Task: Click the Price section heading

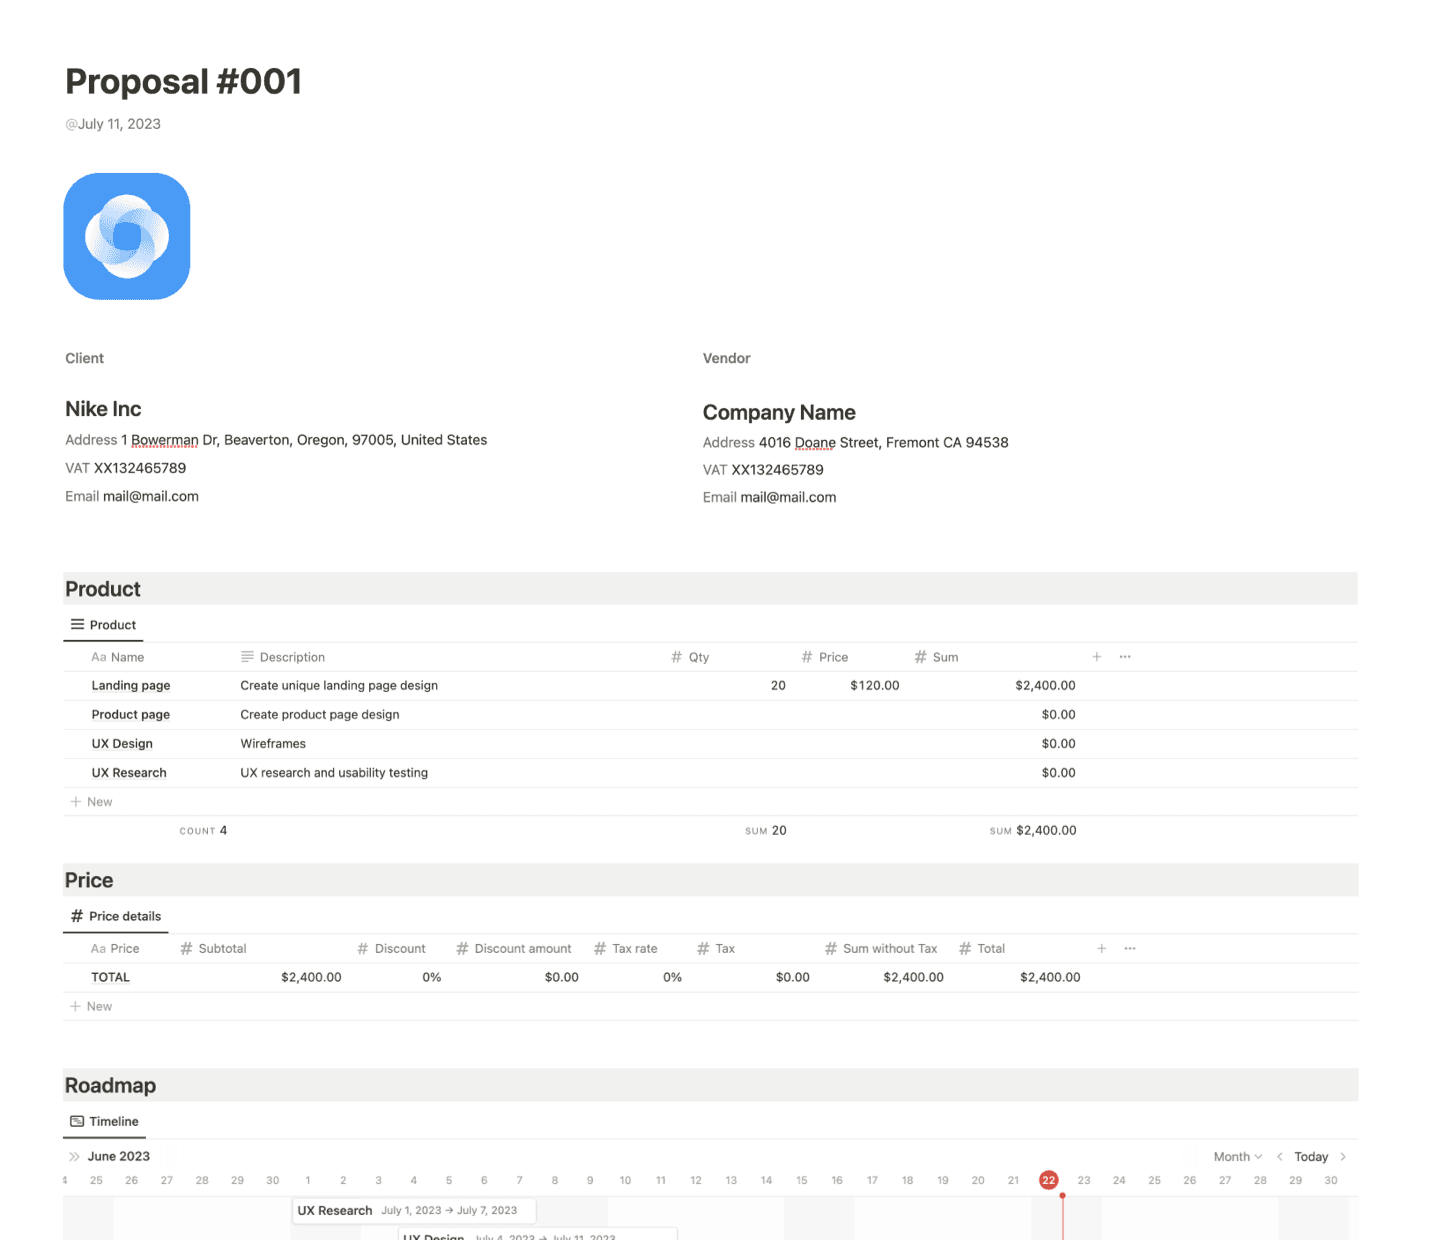Action: click(x=89, y=881)
